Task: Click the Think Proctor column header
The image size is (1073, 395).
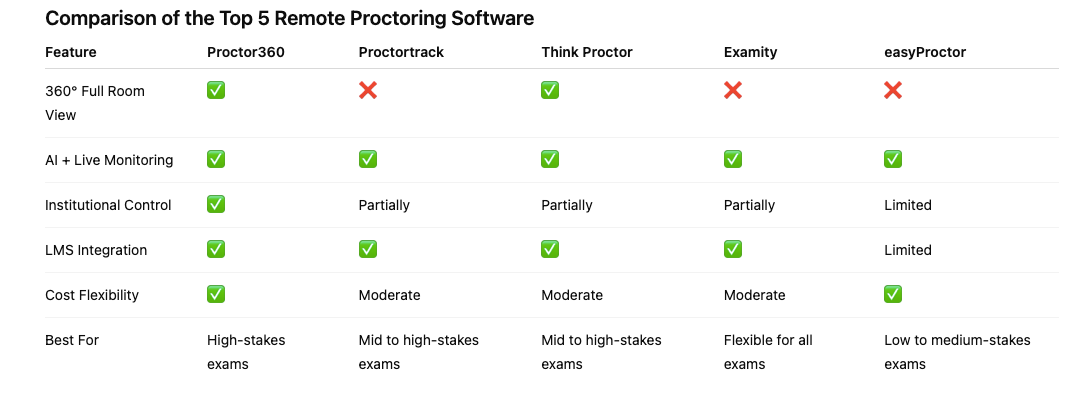Action: (587, 53)
